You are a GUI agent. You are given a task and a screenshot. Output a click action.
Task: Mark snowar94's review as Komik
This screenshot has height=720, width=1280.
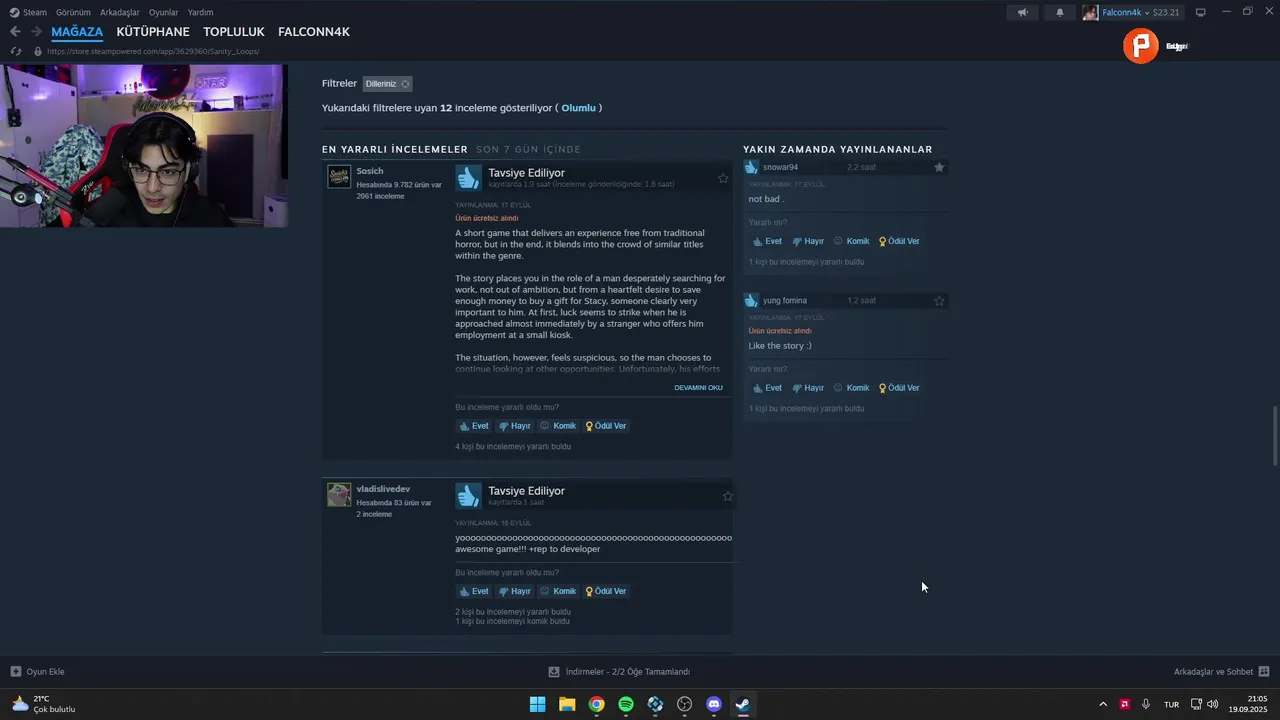[x=851, y=241]
